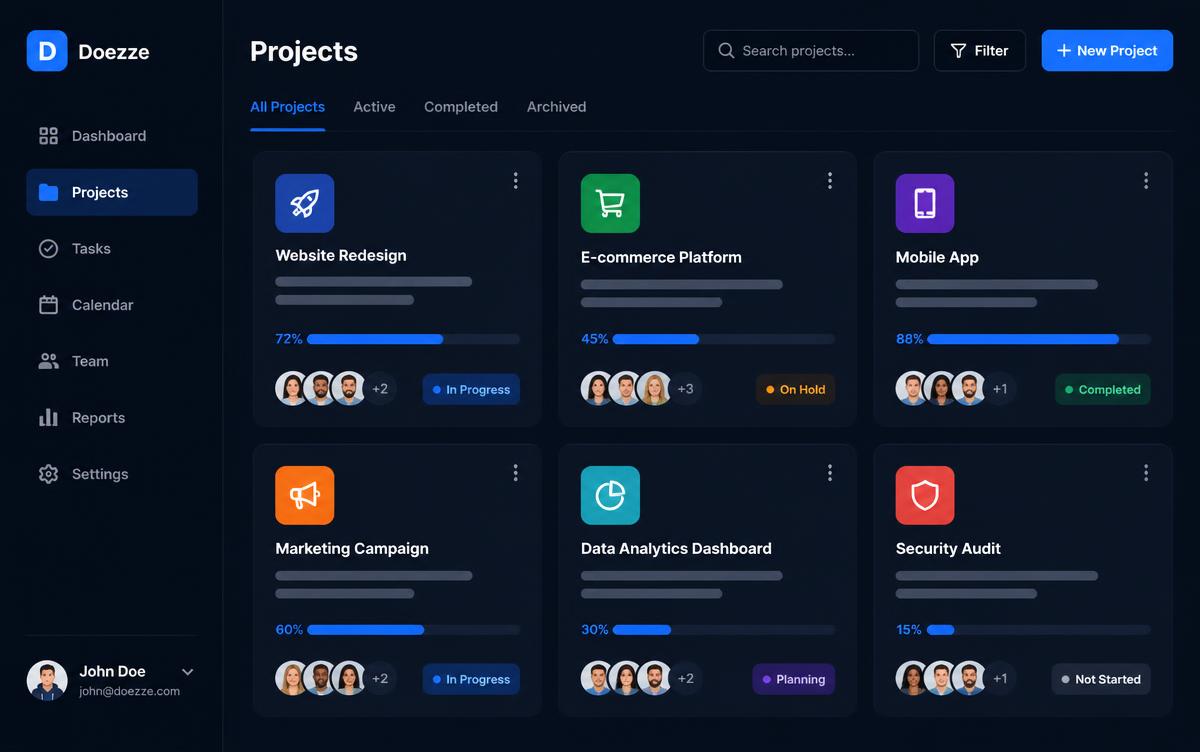
Task: Open Security Audit three-dot menu
Action: coord(1146,473)
